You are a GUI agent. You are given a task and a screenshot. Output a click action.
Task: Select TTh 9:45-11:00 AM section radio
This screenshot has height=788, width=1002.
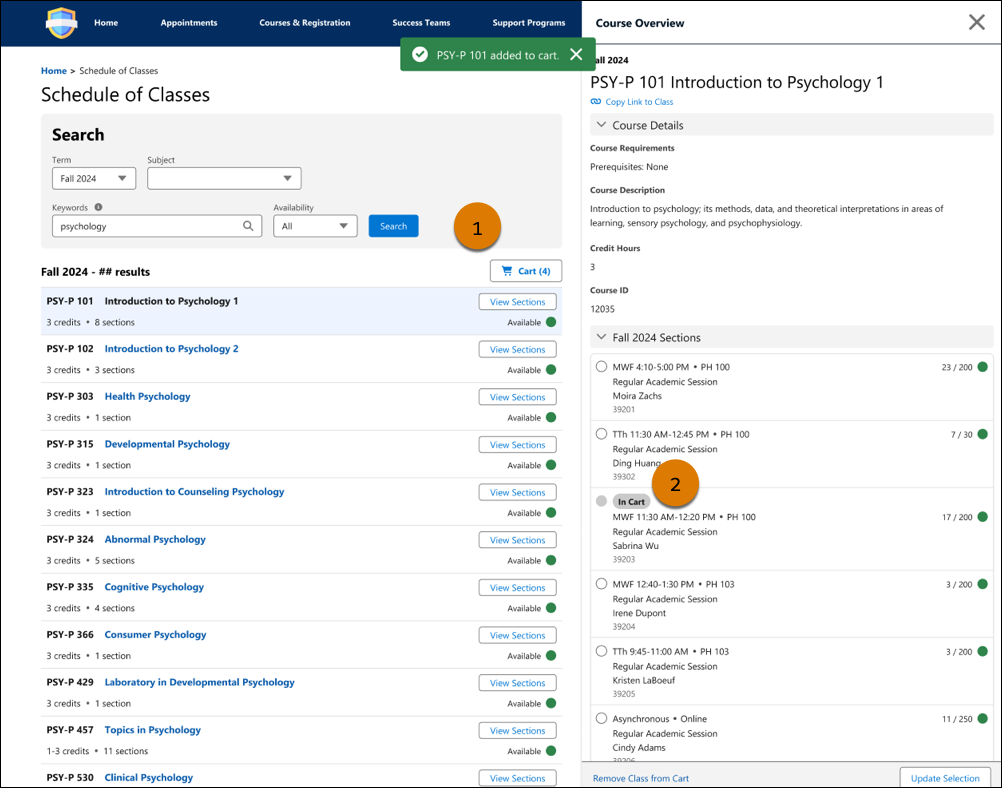pyautogui.click(x=601, y=651)
